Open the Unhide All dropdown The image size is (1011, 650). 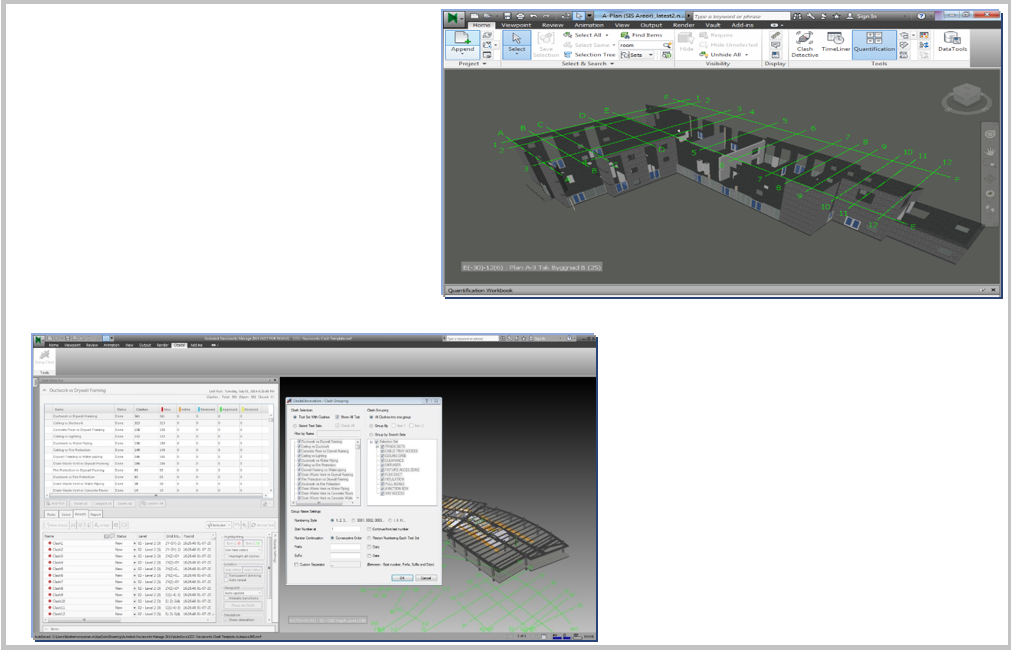tap(747, 55)
